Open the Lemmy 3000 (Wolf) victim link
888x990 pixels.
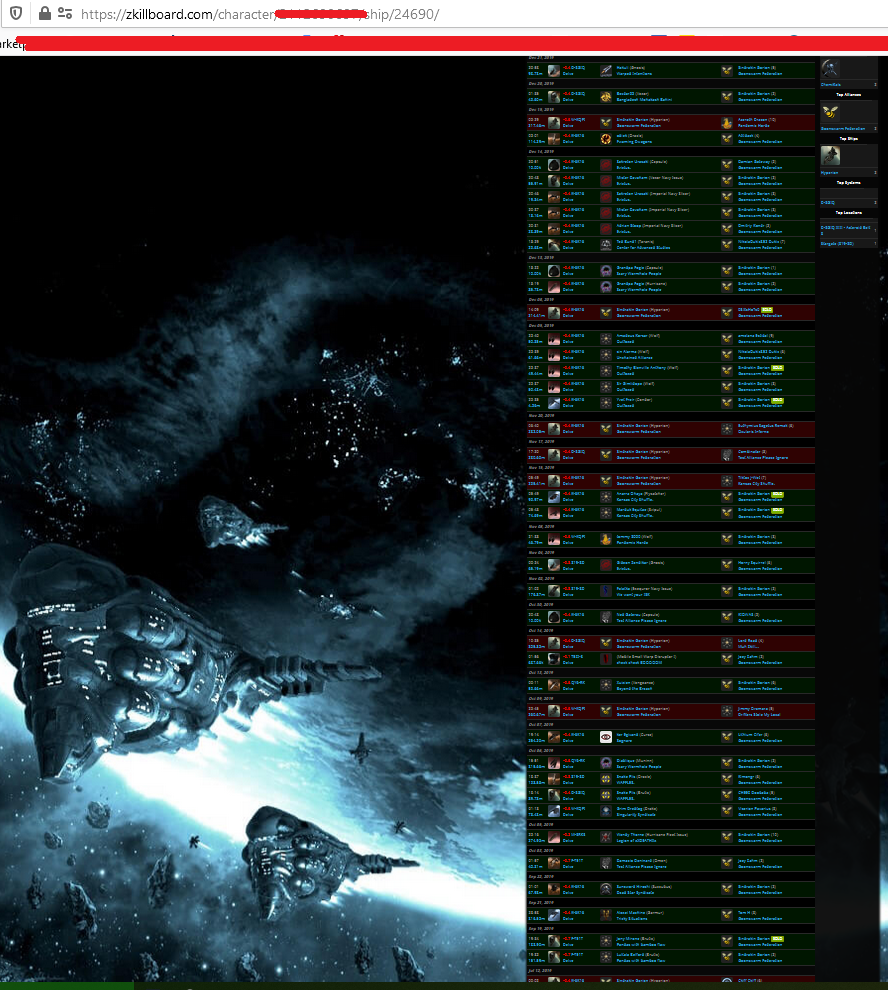635,537
